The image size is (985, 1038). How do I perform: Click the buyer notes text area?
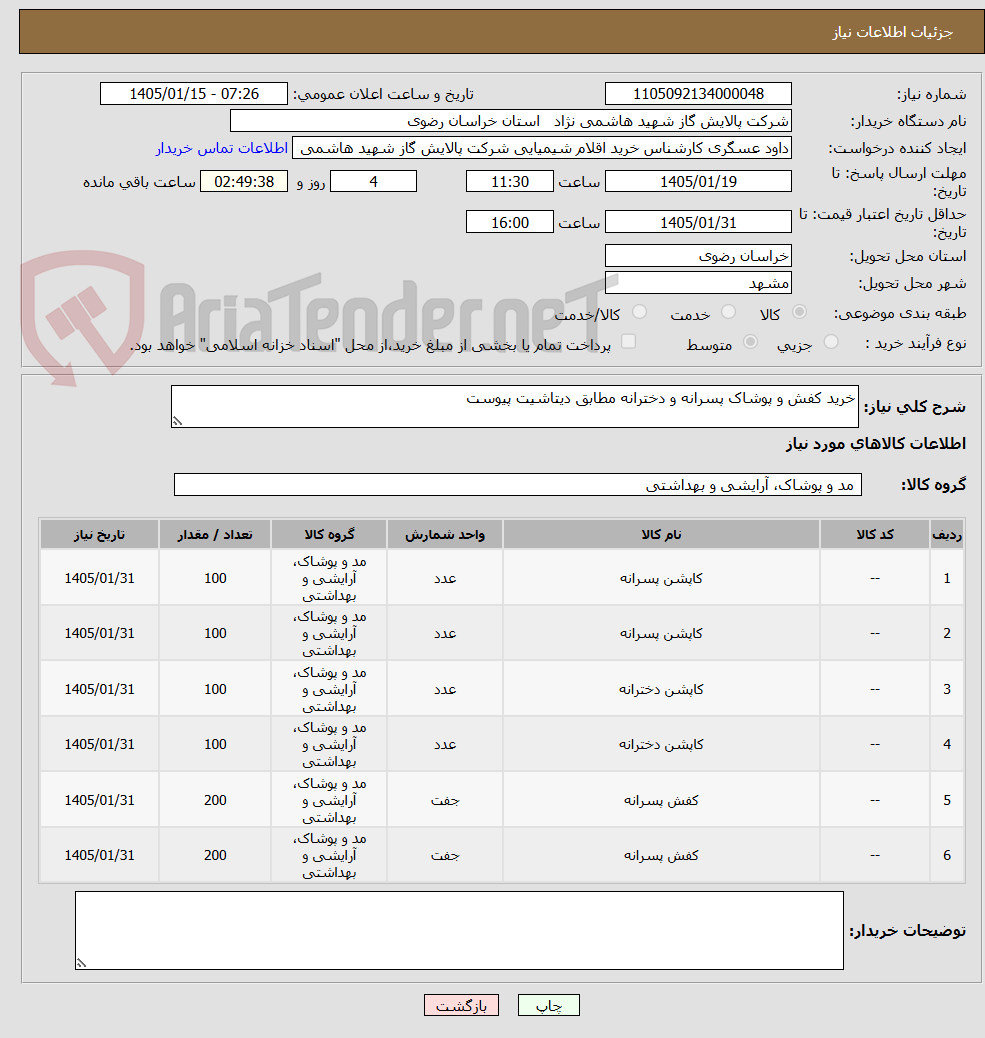459,931
